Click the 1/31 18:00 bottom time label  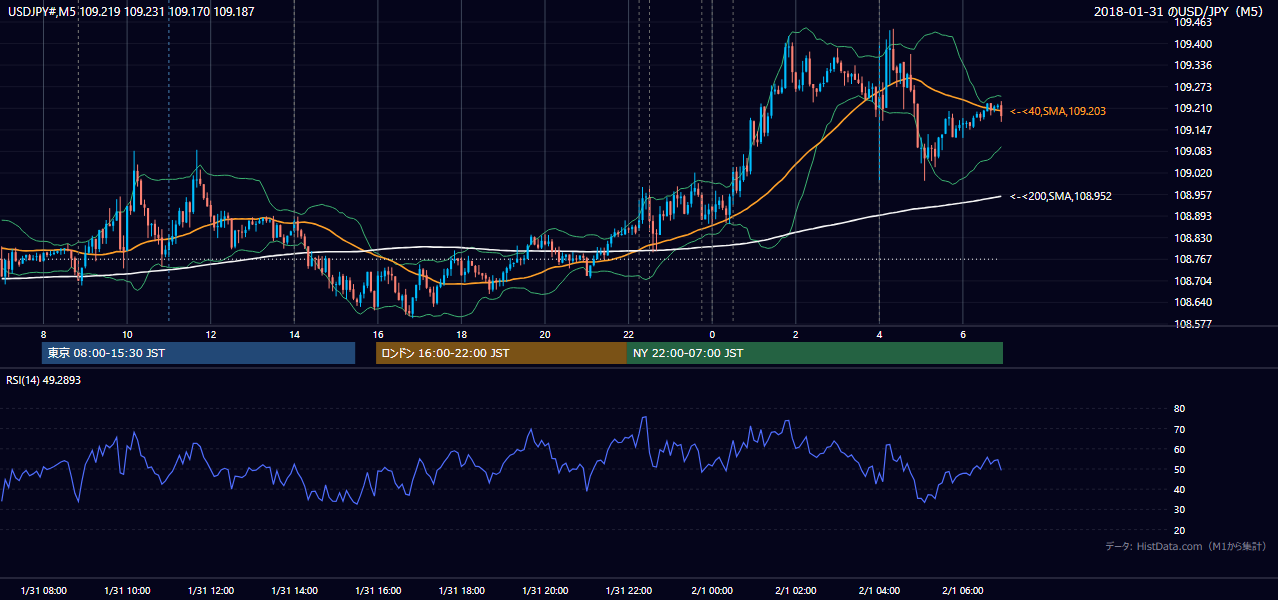tap(461, 591)
